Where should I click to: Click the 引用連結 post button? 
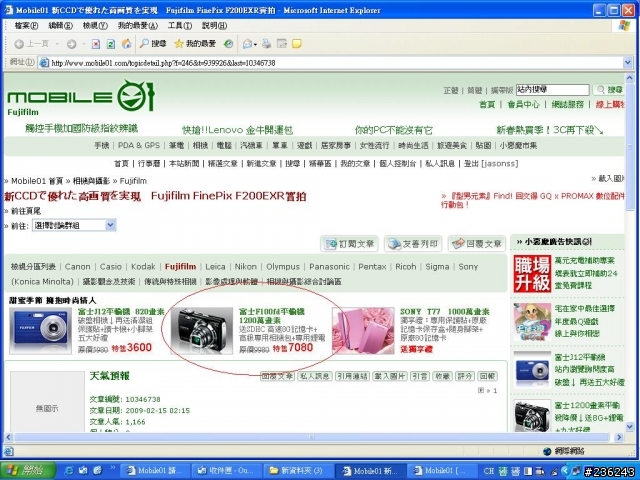[352, 376]
